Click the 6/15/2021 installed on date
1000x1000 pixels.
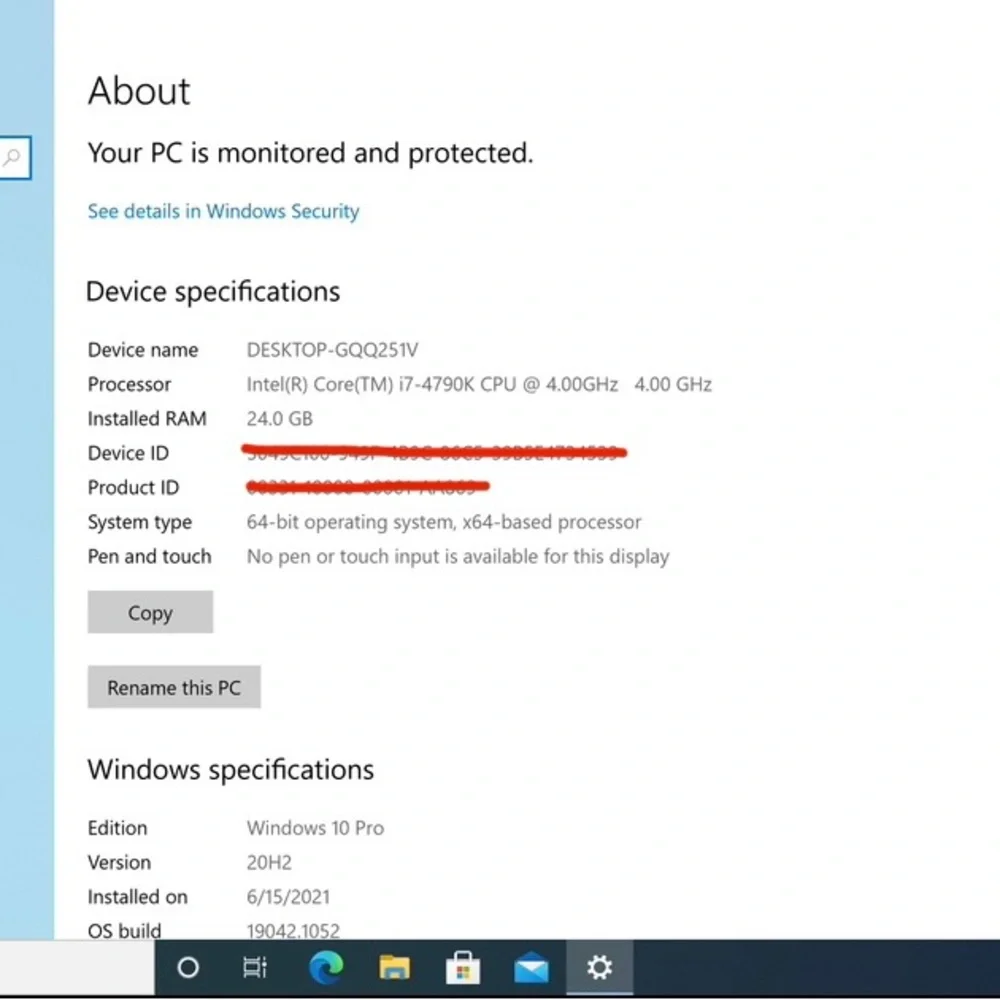point(288,897)
